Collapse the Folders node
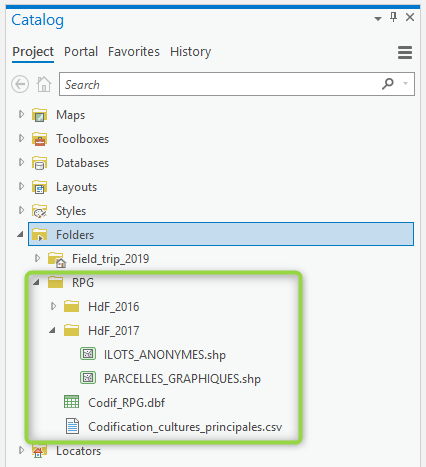Image resolution: width=426 pixels, height=467 pixels. point(20,235)
